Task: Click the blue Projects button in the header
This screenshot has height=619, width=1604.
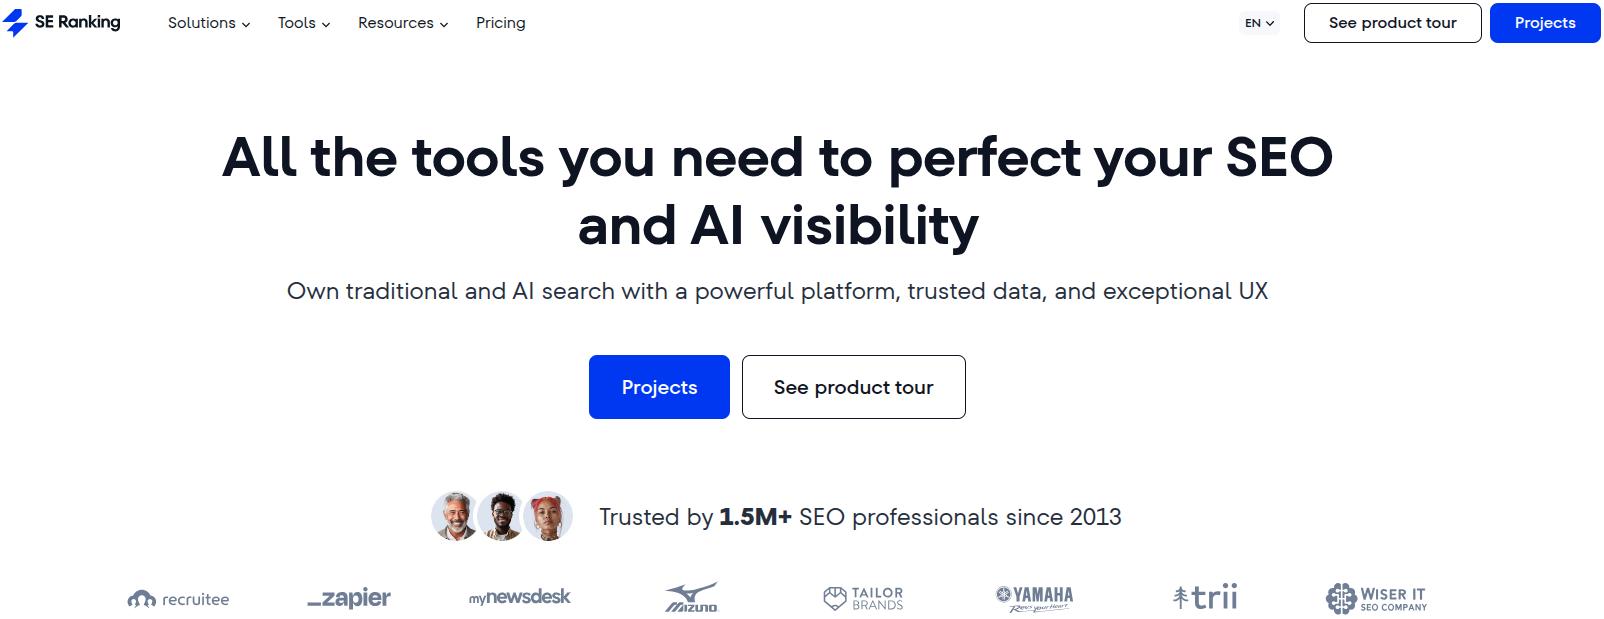Action: pyautogui.click(x=1544, y=22)
